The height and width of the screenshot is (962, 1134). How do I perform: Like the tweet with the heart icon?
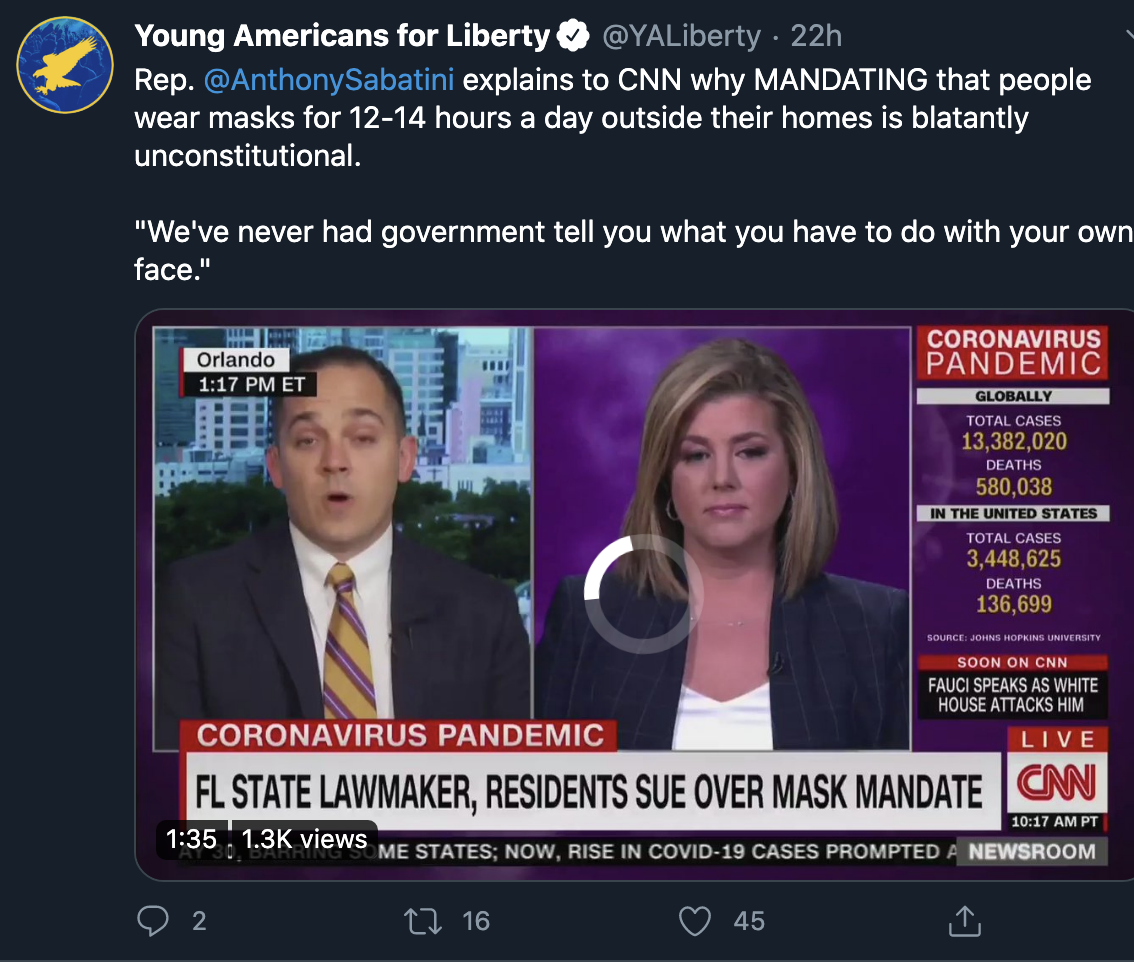click(695, 921)
